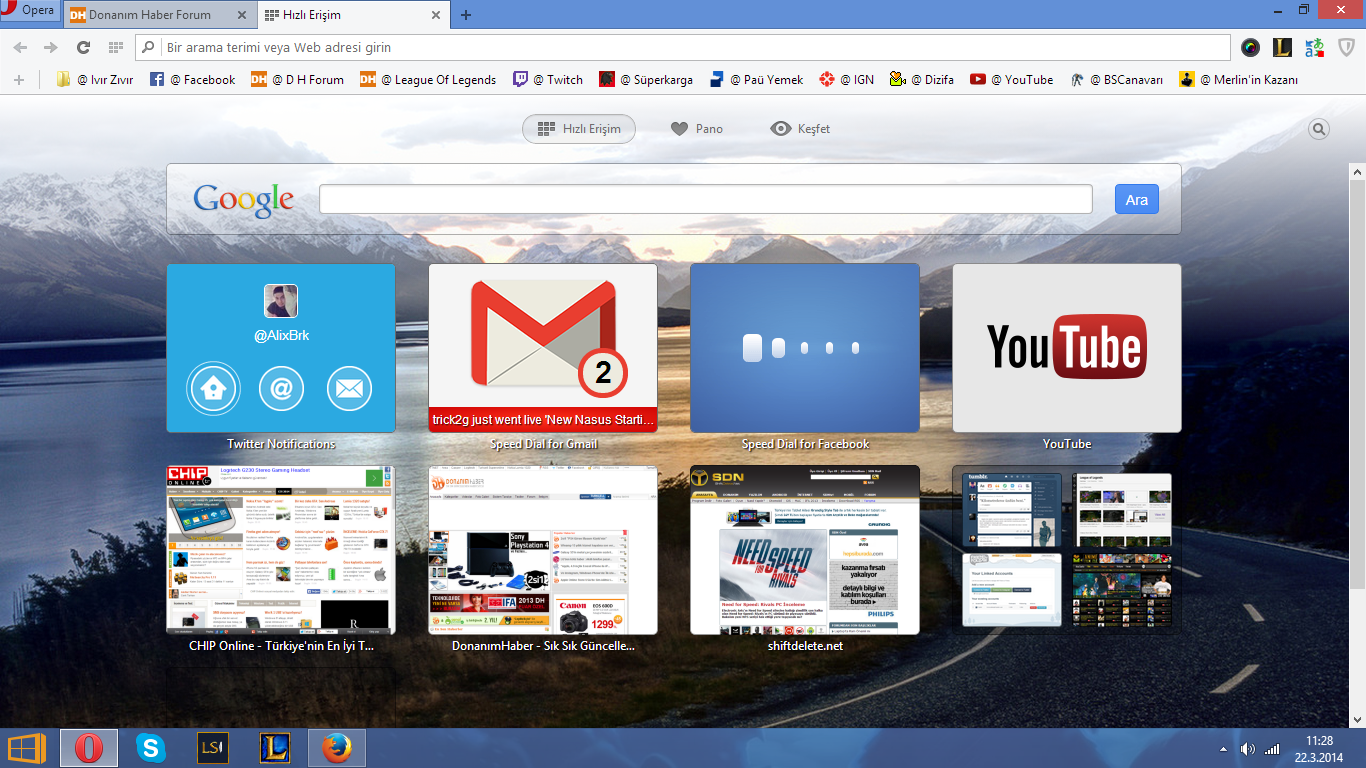Screen dimensions: 1366x768
Task: Open the Ivır Zıvır bookmark folder
Action: pos(95,79)
